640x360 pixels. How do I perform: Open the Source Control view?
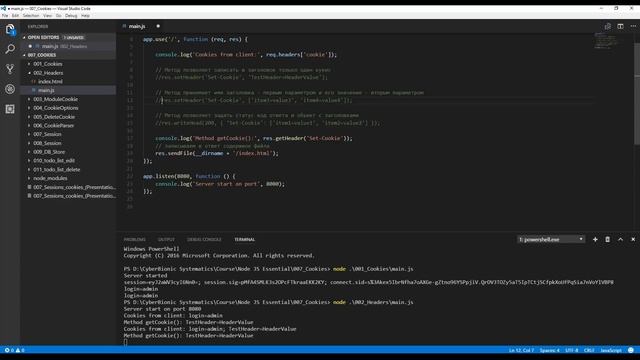[10, 69]
